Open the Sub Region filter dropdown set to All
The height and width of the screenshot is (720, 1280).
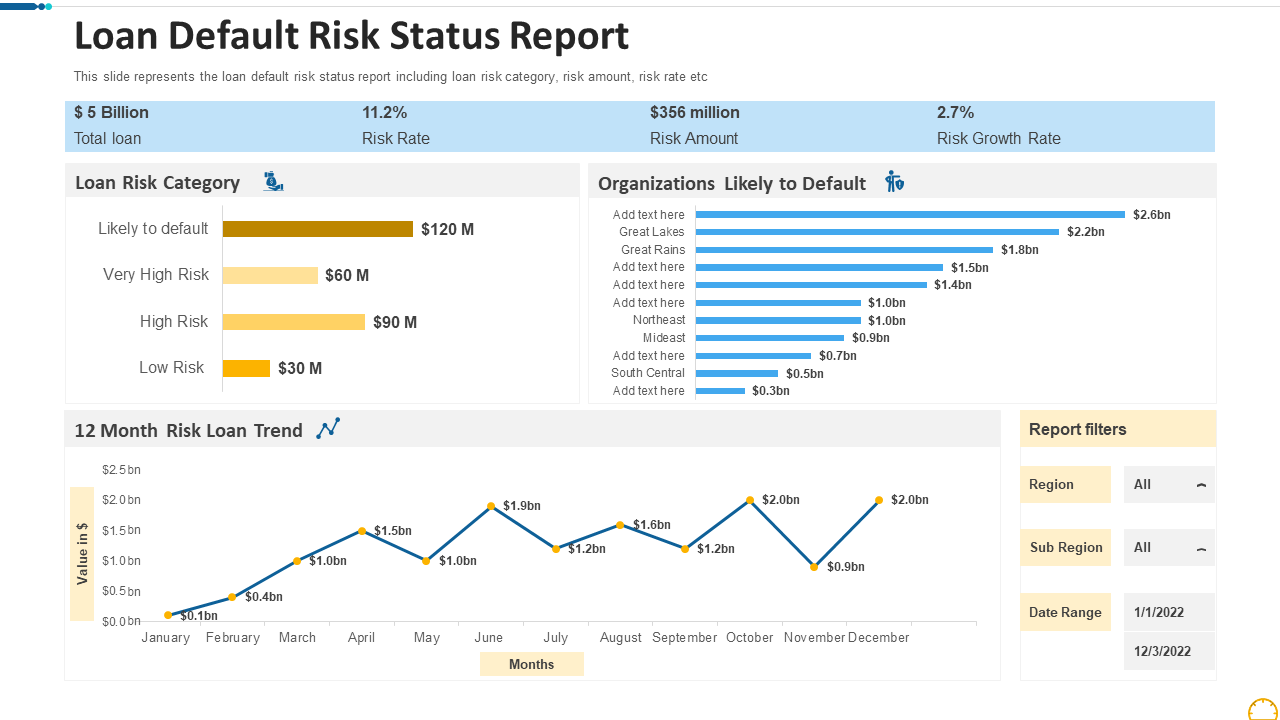pyautogui.click(x=1169, y=547)
